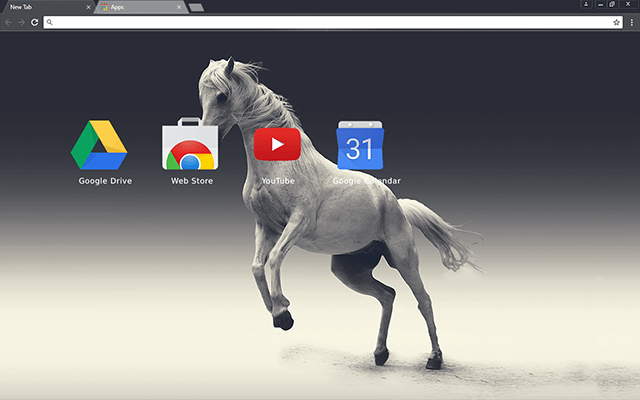This screenshot has width=640, height=400.
Task: Close the Apps tab
Action: [x=179, y=7]
